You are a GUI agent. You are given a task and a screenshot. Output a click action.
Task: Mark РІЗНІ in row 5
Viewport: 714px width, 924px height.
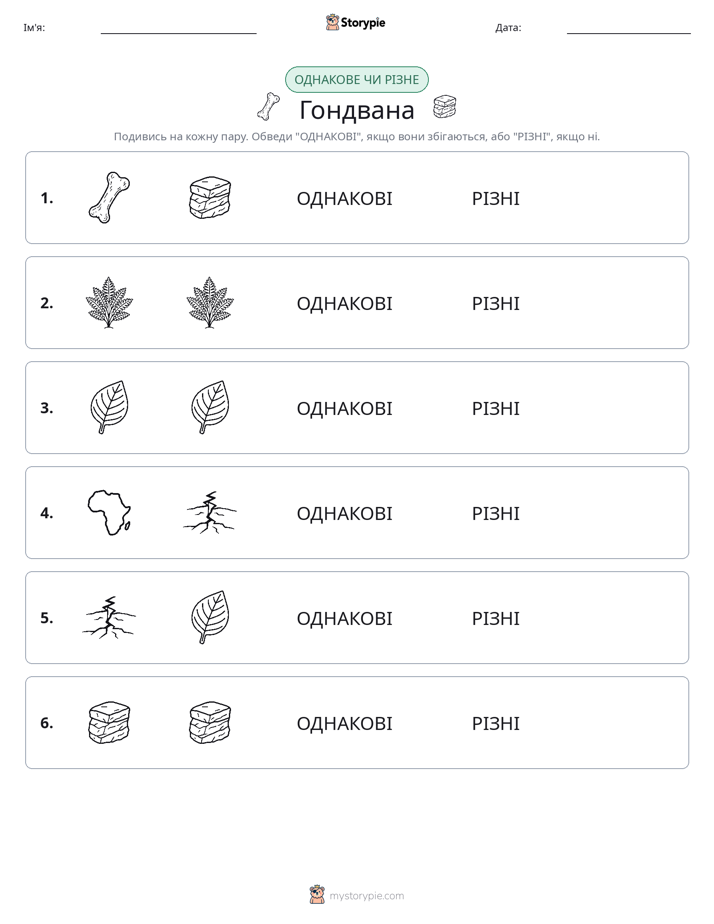(495, 618)
